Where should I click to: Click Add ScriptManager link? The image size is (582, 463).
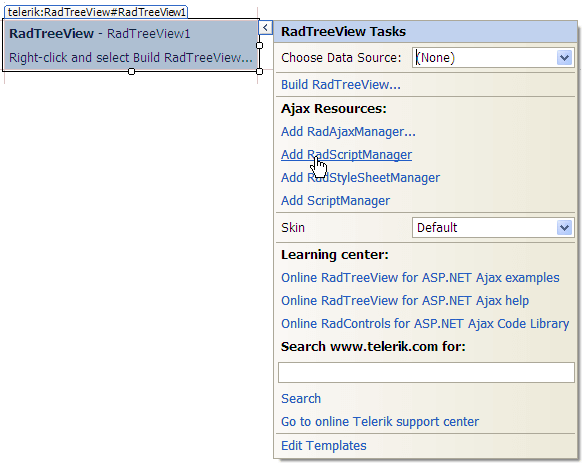tap(335, 201)
